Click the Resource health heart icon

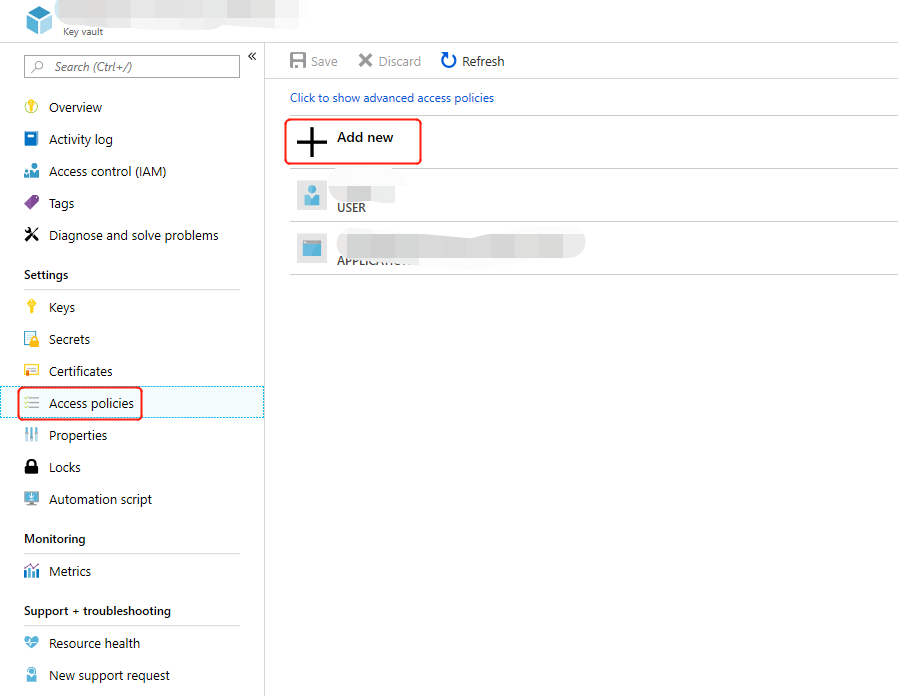coord(31,642)
